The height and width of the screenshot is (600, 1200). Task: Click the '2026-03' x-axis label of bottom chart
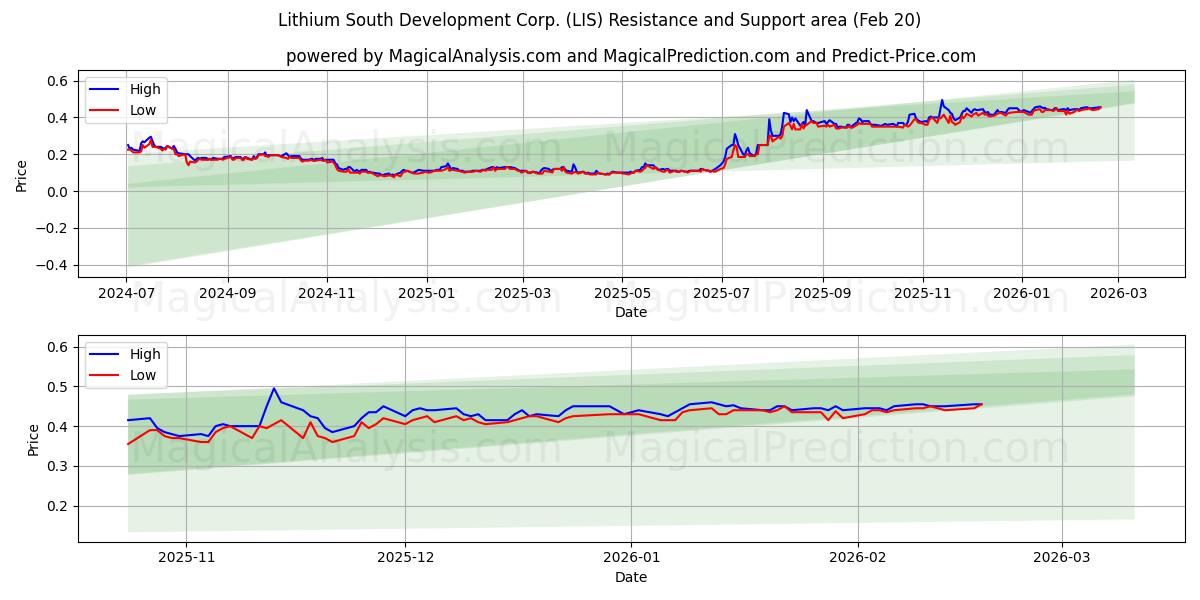click(x=1062, y=559)
